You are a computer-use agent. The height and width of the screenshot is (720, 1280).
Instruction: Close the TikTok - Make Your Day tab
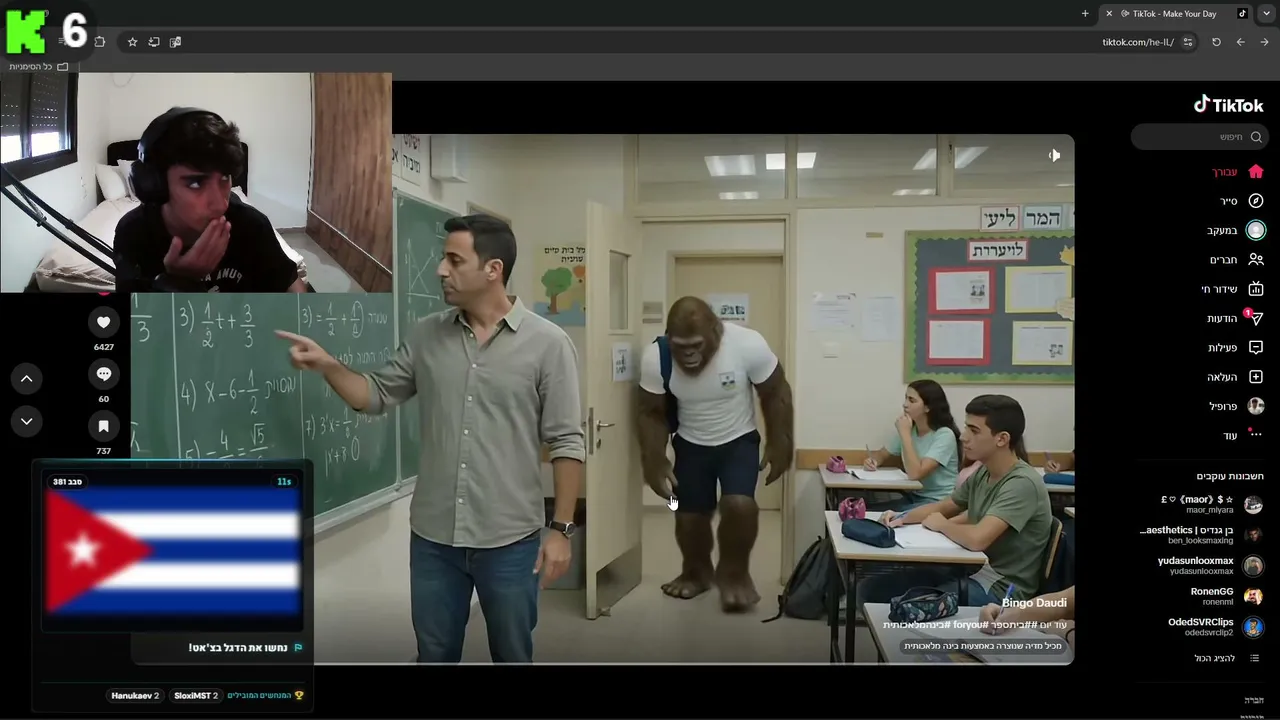1108,14
